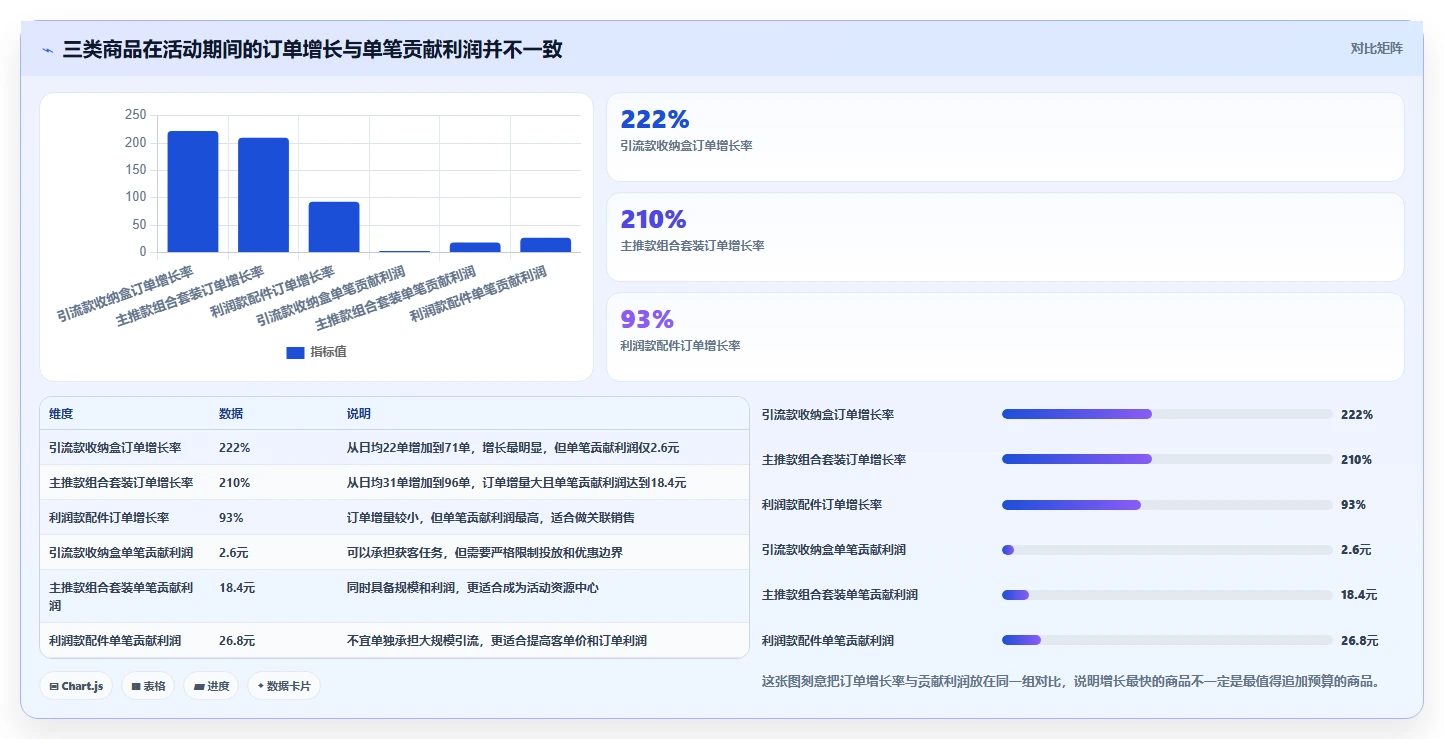Click the 222% cell in the table

[234, 448]
